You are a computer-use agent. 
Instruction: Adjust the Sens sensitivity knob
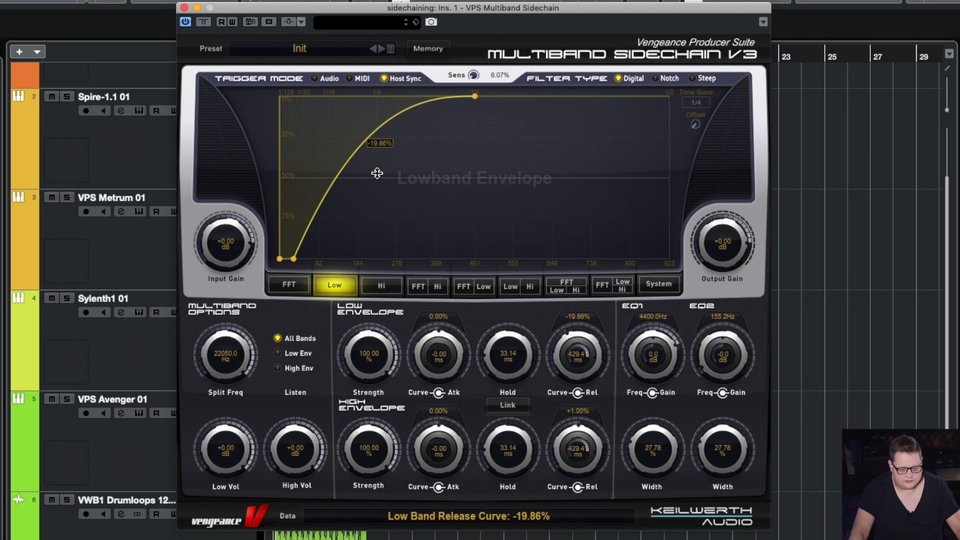(473, 75)
